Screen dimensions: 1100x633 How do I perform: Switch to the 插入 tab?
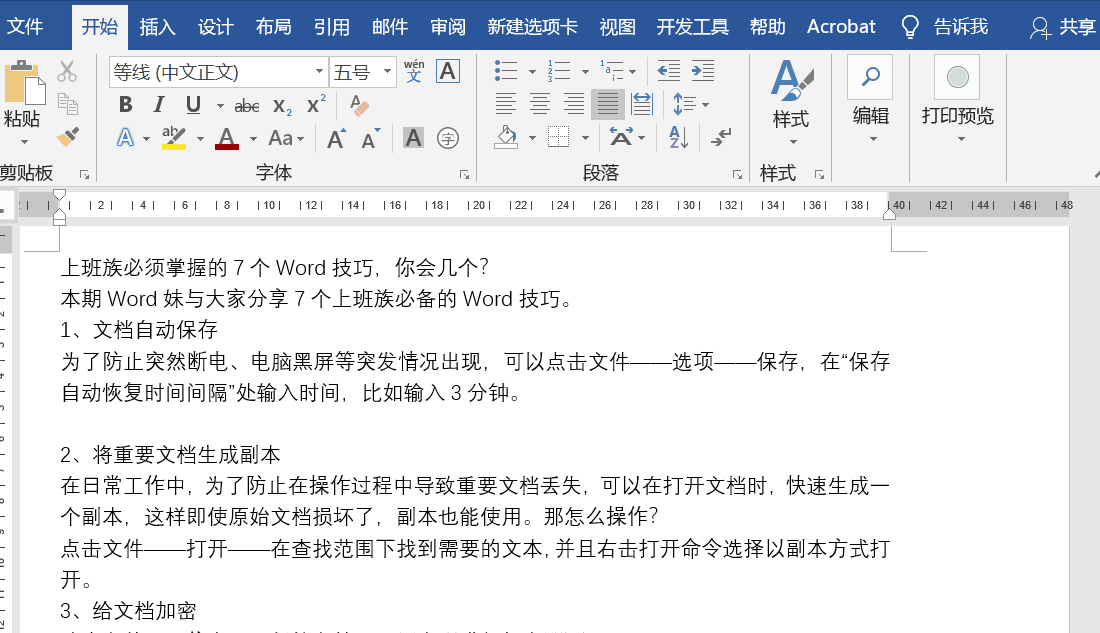pyautogui.click(x=157, y=27)
